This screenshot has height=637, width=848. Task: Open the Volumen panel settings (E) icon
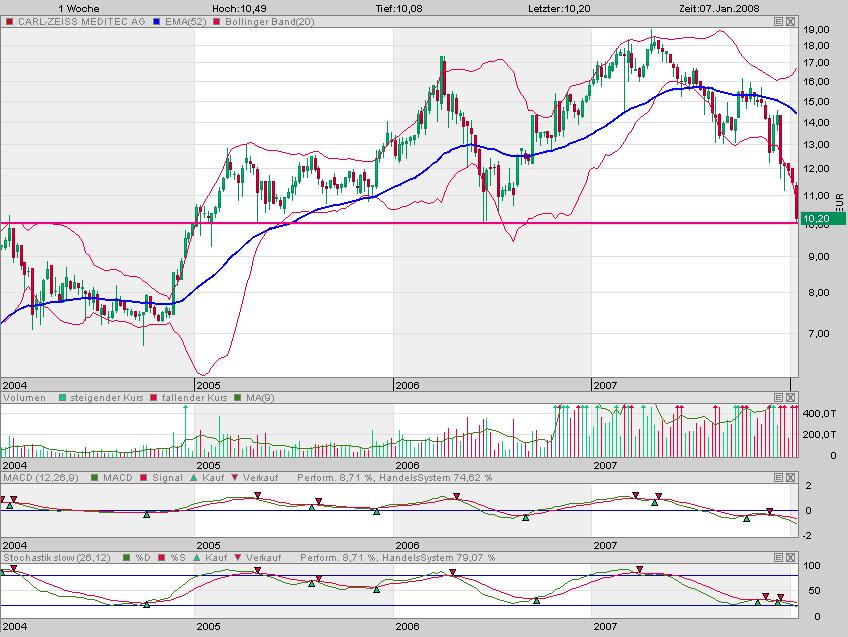tap(778, 398)
